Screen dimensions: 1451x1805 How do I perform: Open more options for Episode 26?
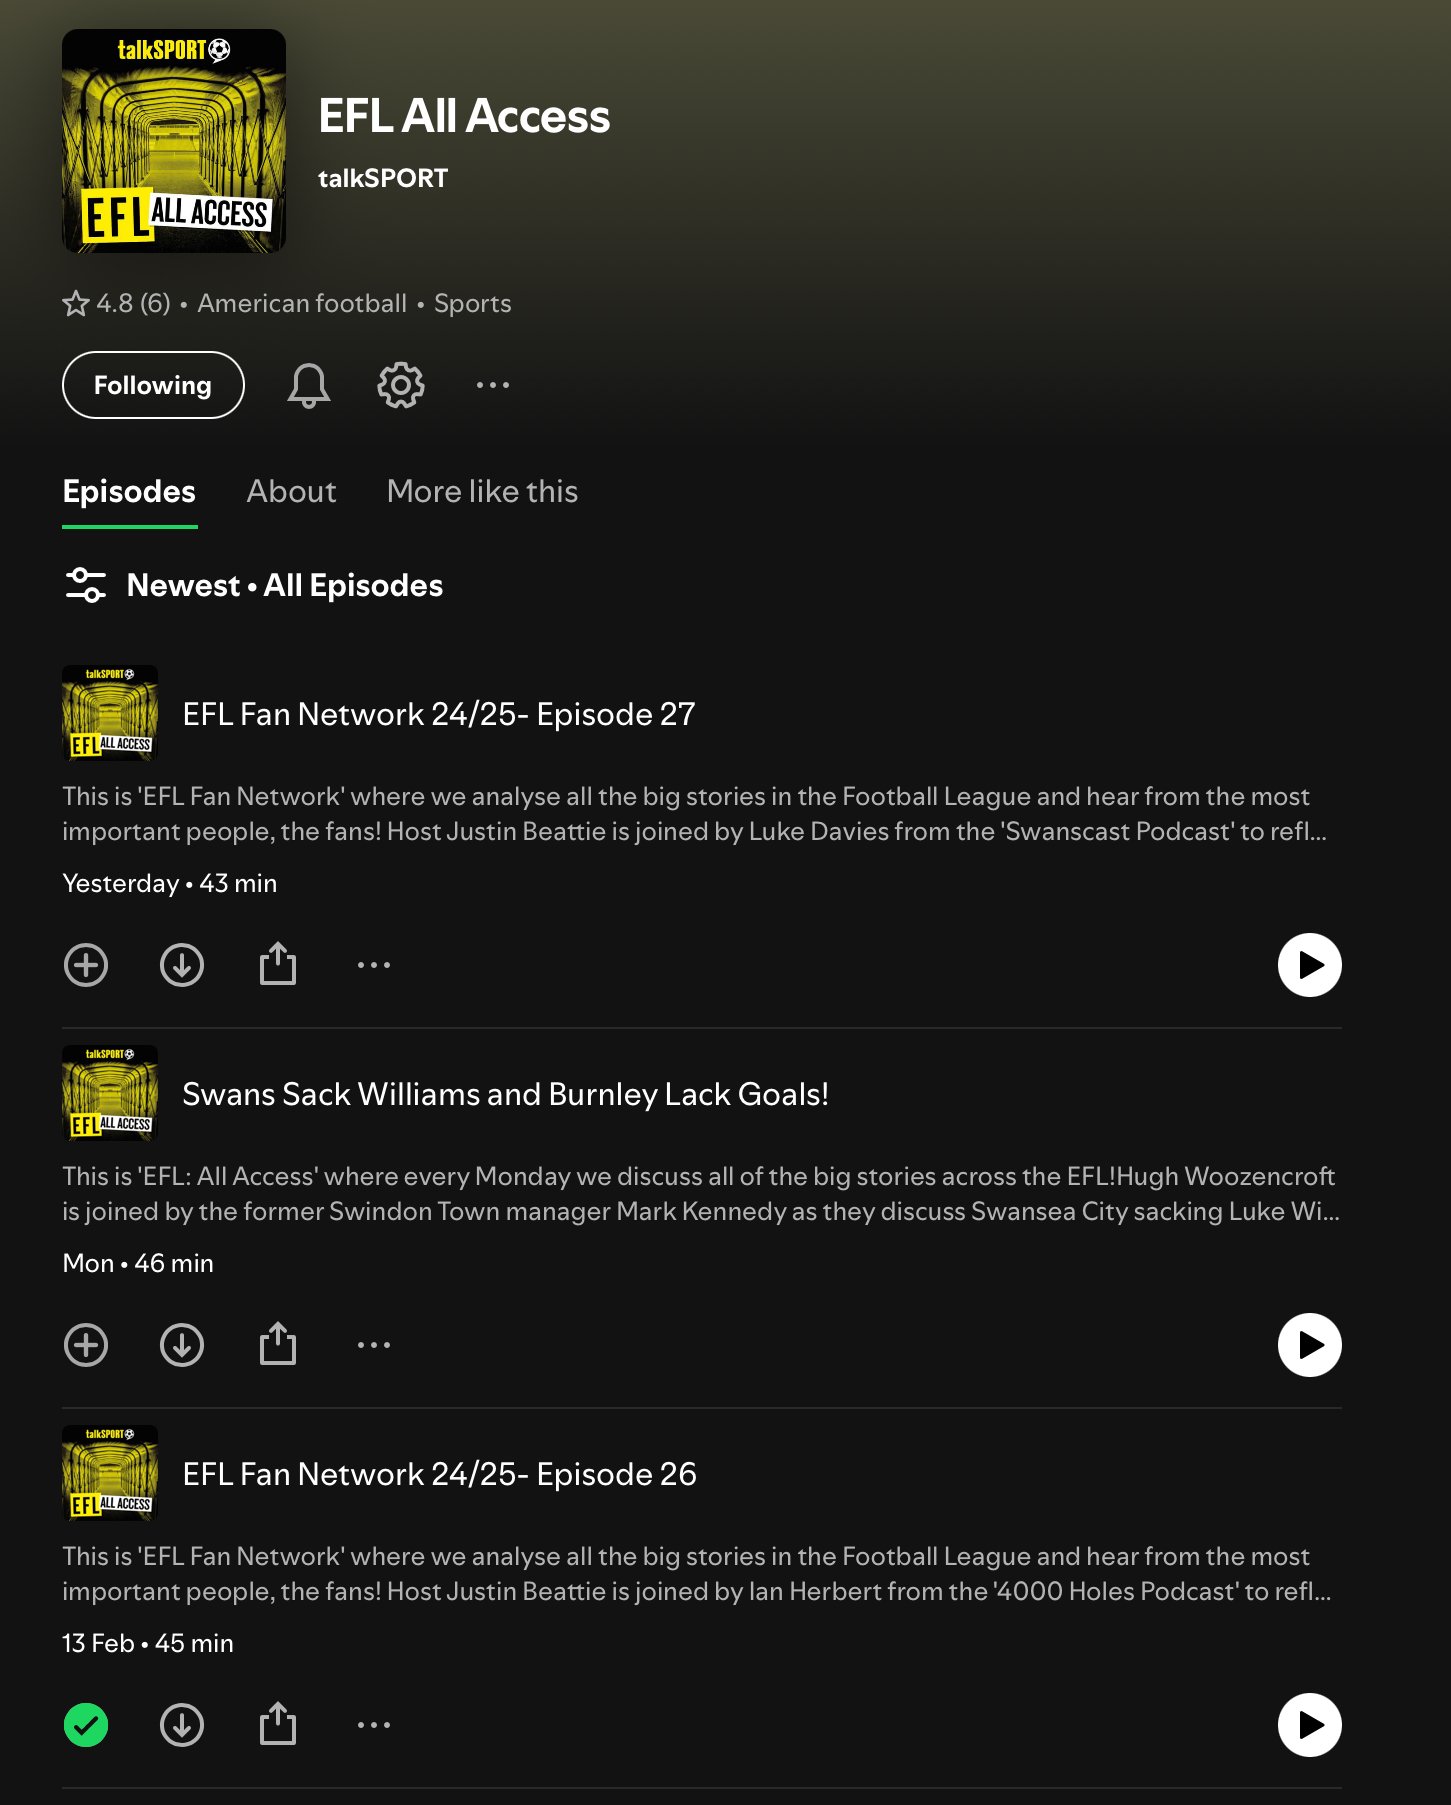374,1725
